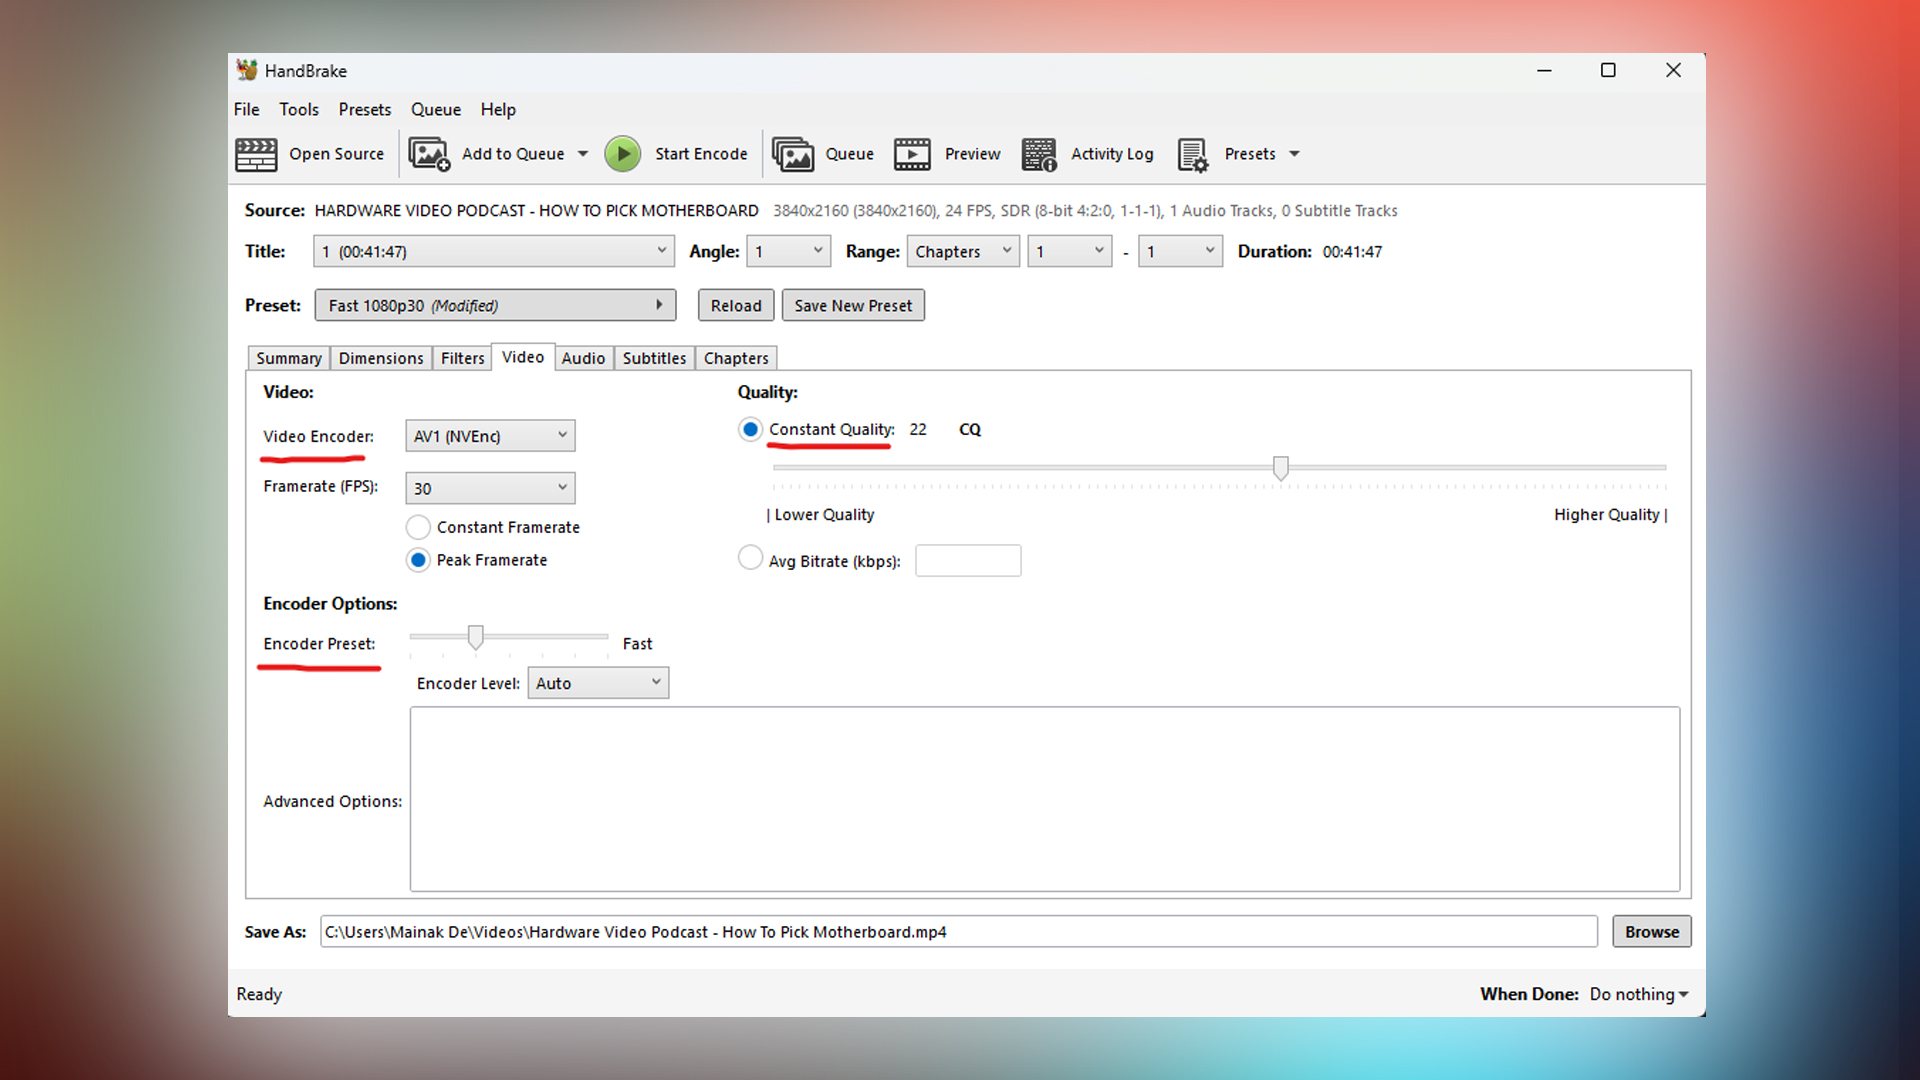
Task: Select the Peak Framerate radio button
Action: (x=418, y=560)
